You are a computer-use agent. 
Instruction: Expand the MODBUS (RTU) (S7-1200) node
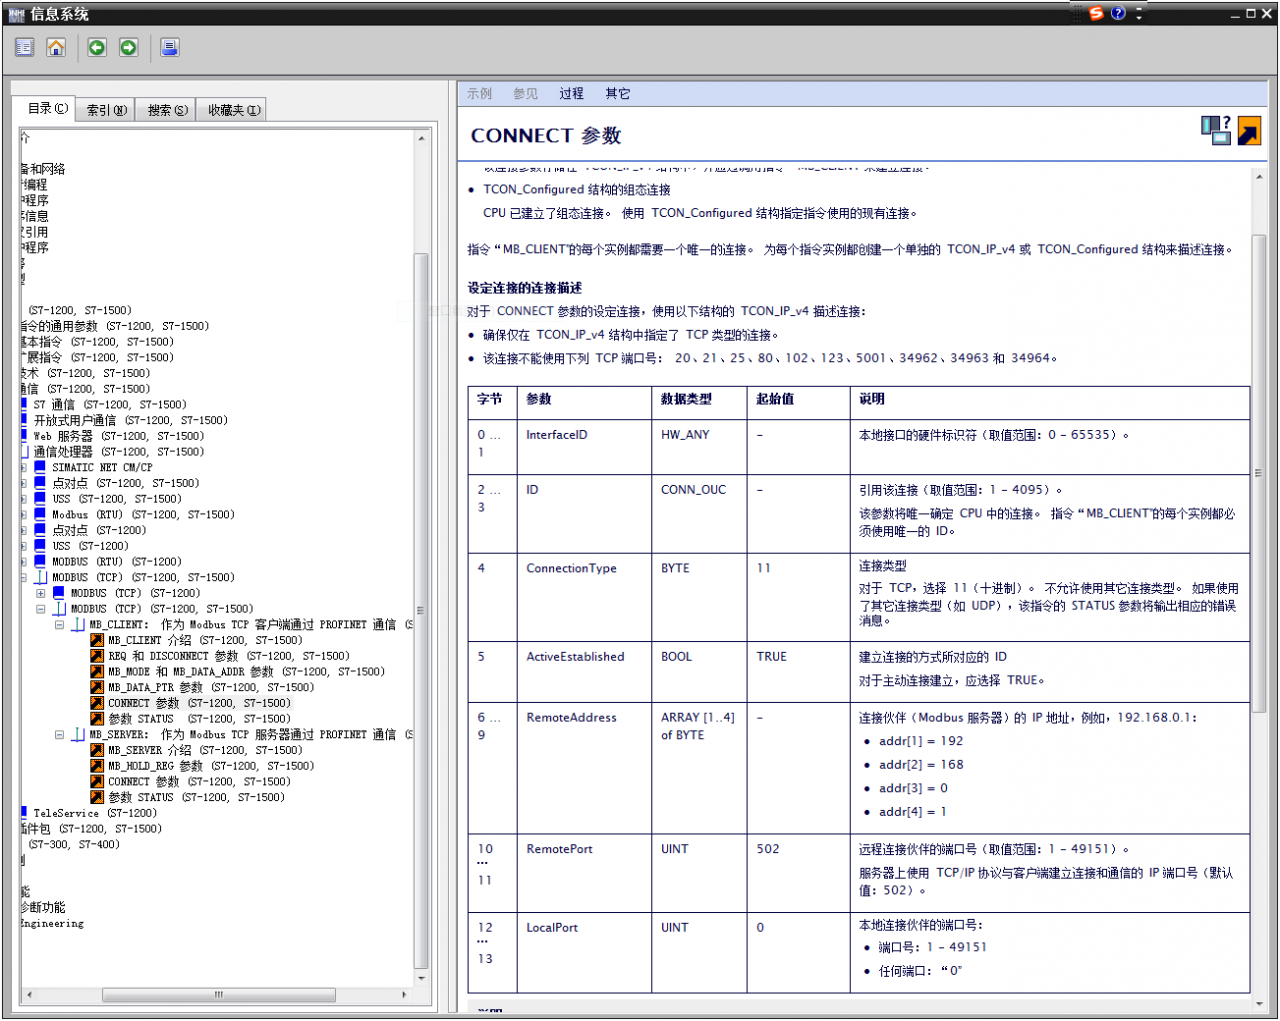(x=24, y=561)
